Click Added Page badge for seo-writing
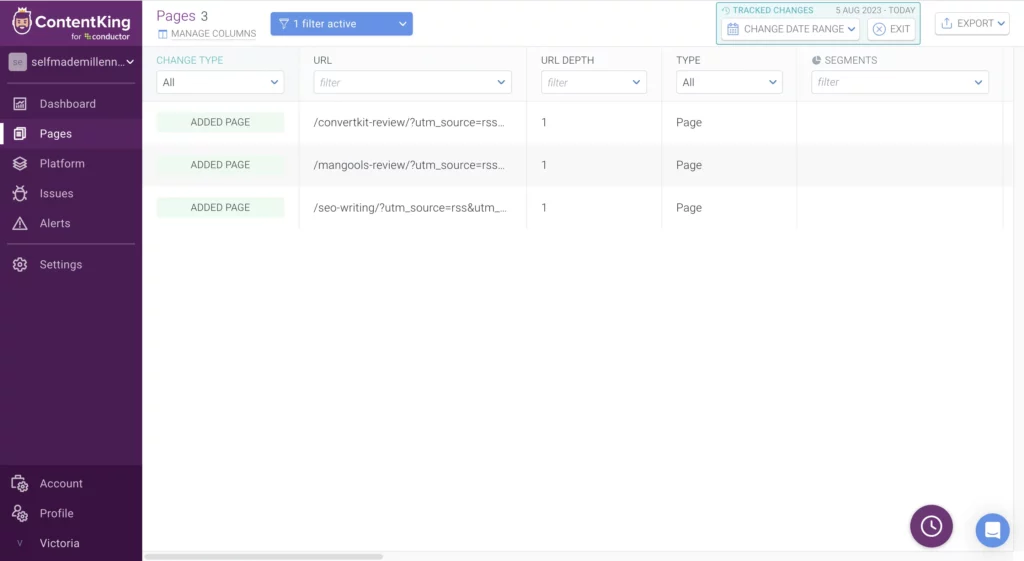 (x=220, y=207)
